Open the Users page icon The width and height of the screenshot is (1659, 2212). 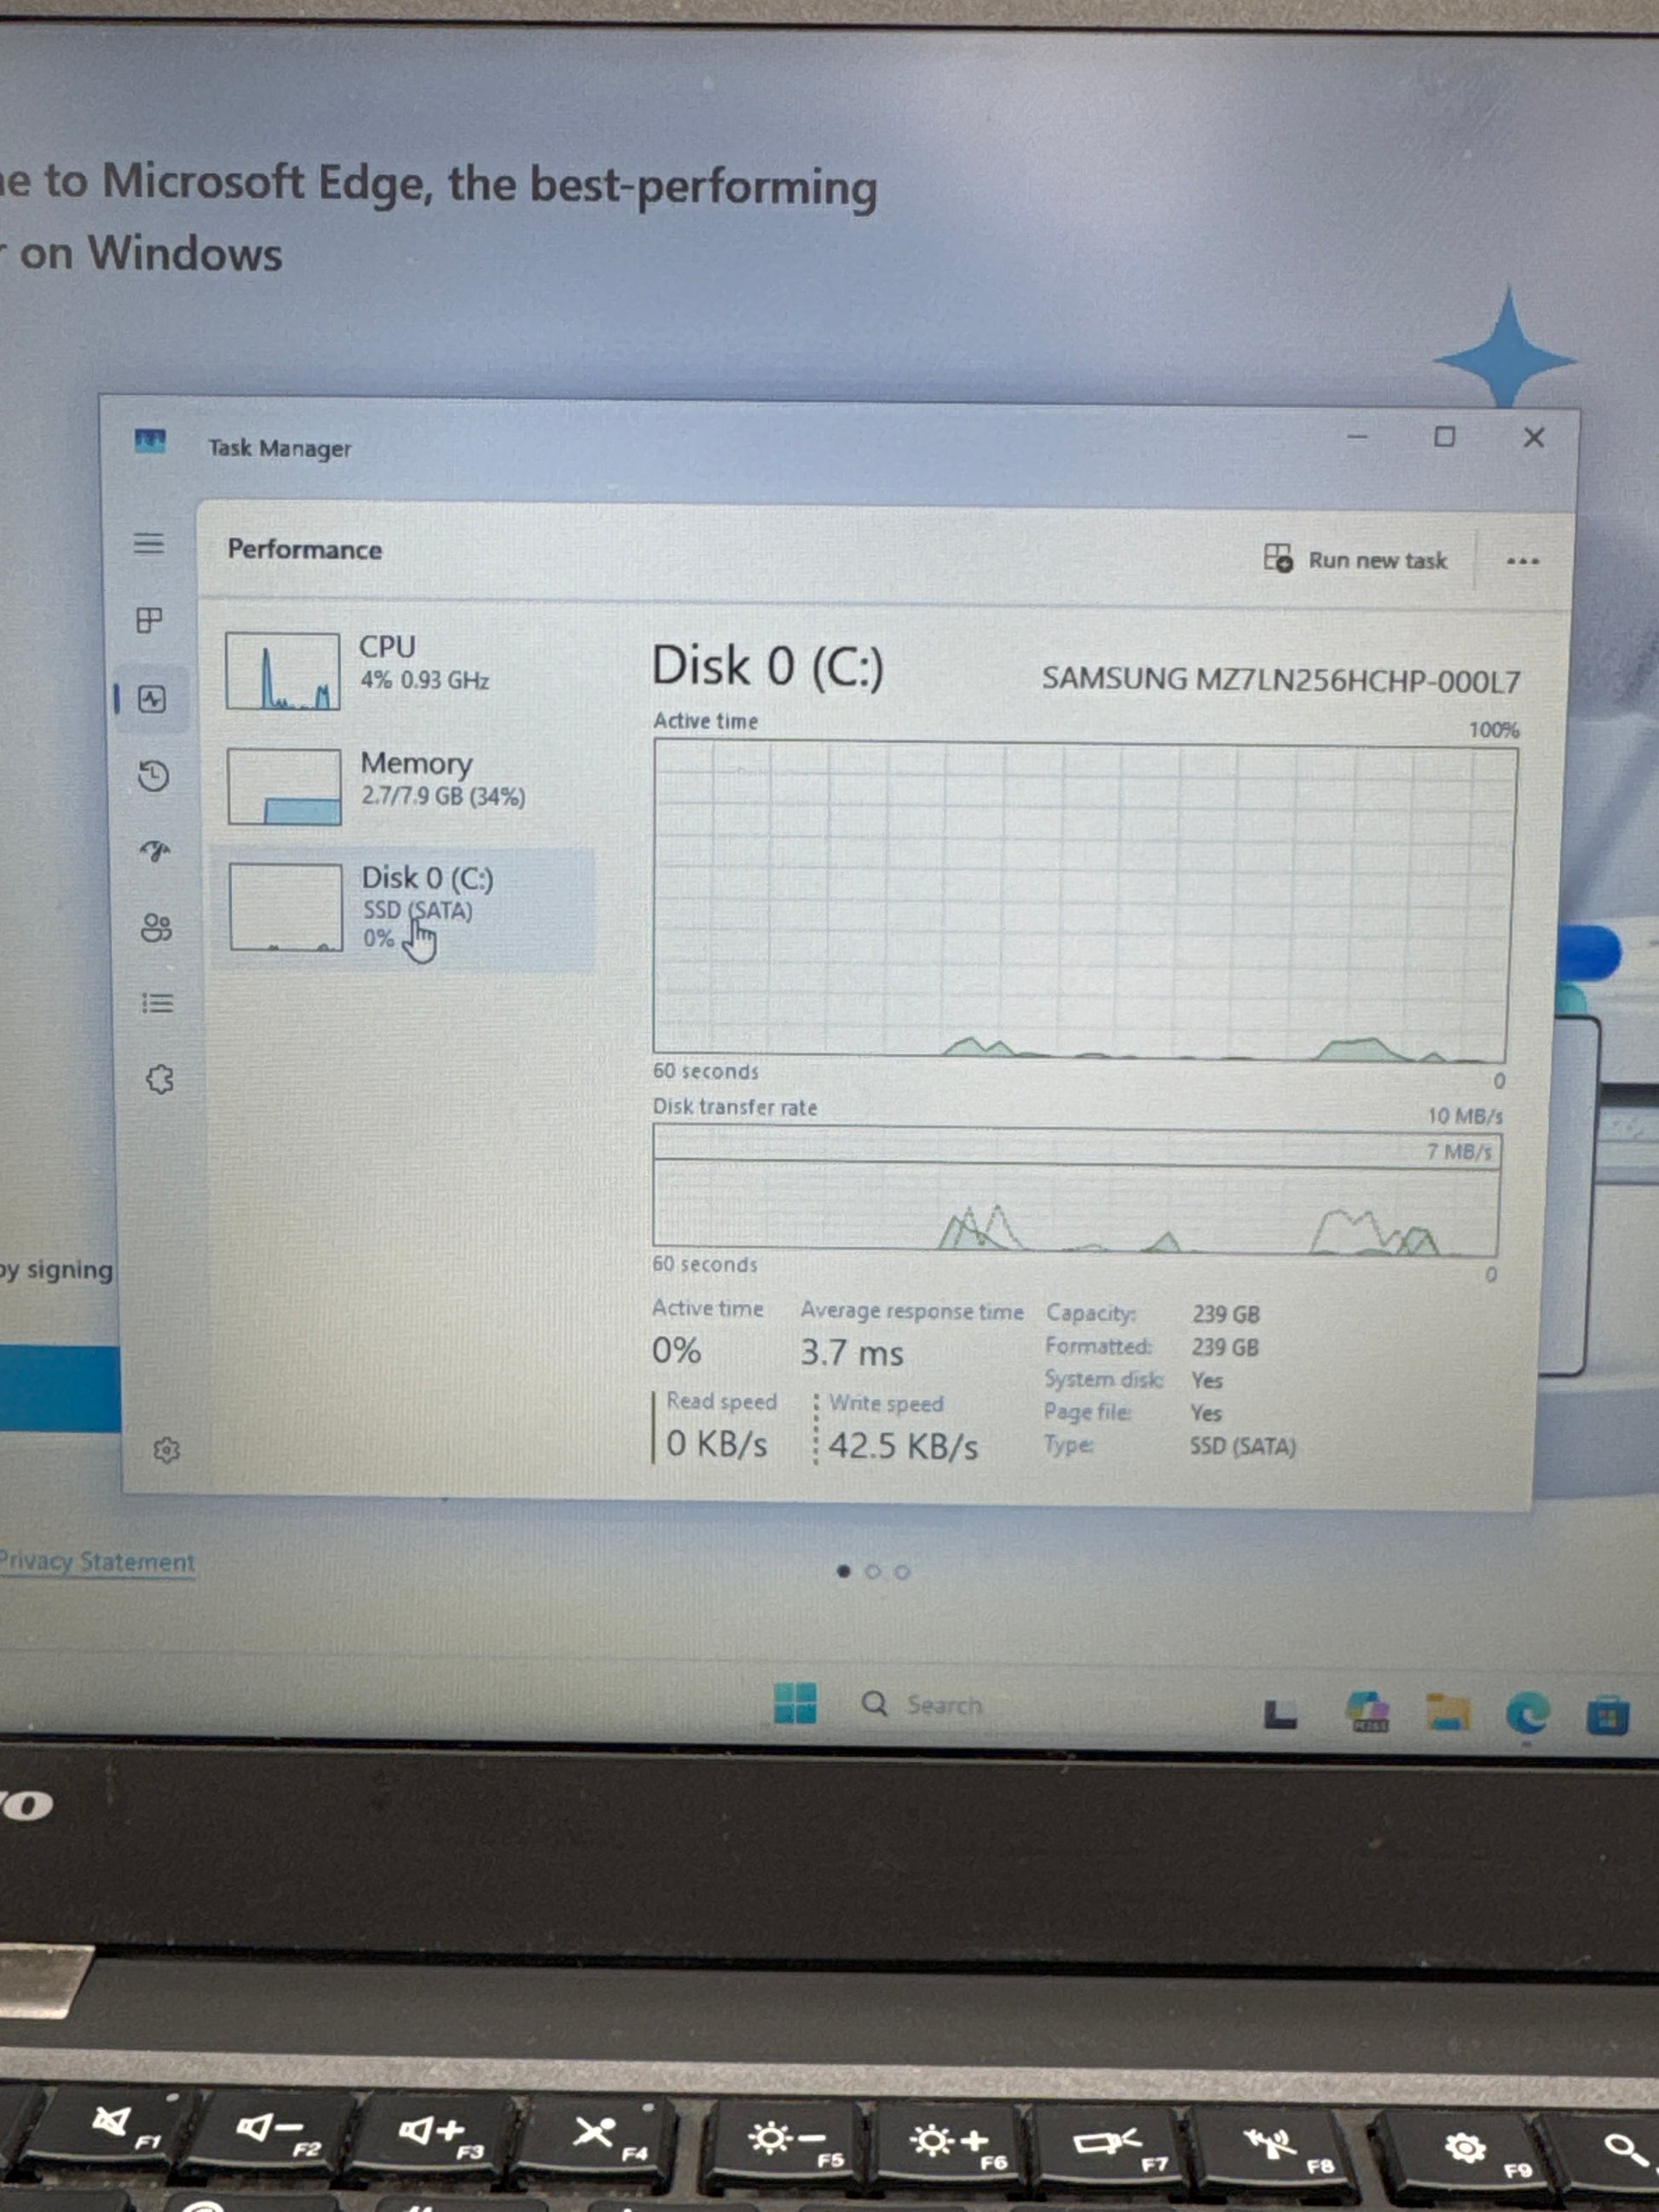point(156,928)
